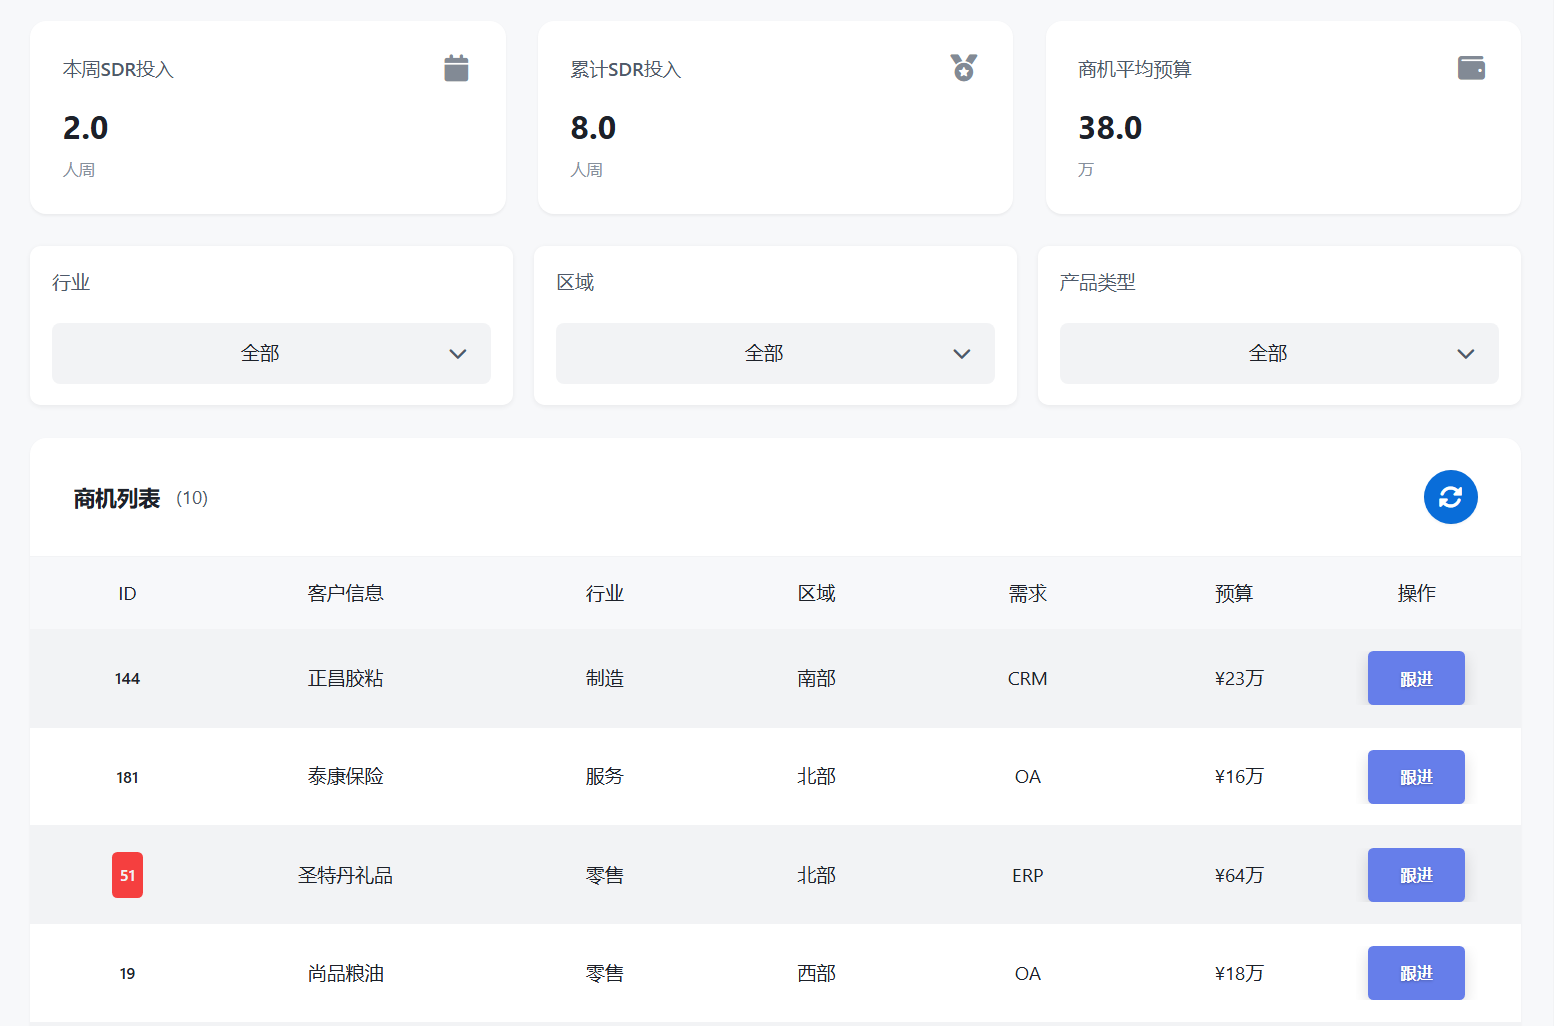This screenshot has width=1554, height=1026.
Task: Click 跟进 button for 尚品粮油
Action: pyautogui.click(x=1415, y=972)
